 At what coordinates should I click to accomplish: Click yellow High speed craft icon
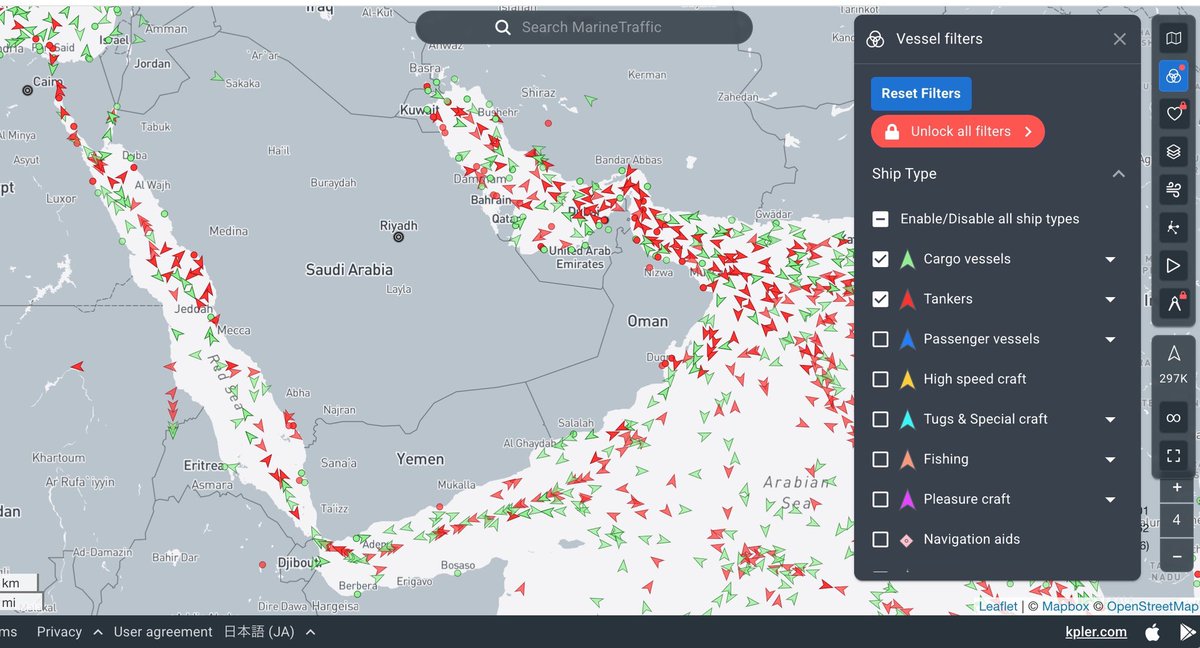(907, 379)
